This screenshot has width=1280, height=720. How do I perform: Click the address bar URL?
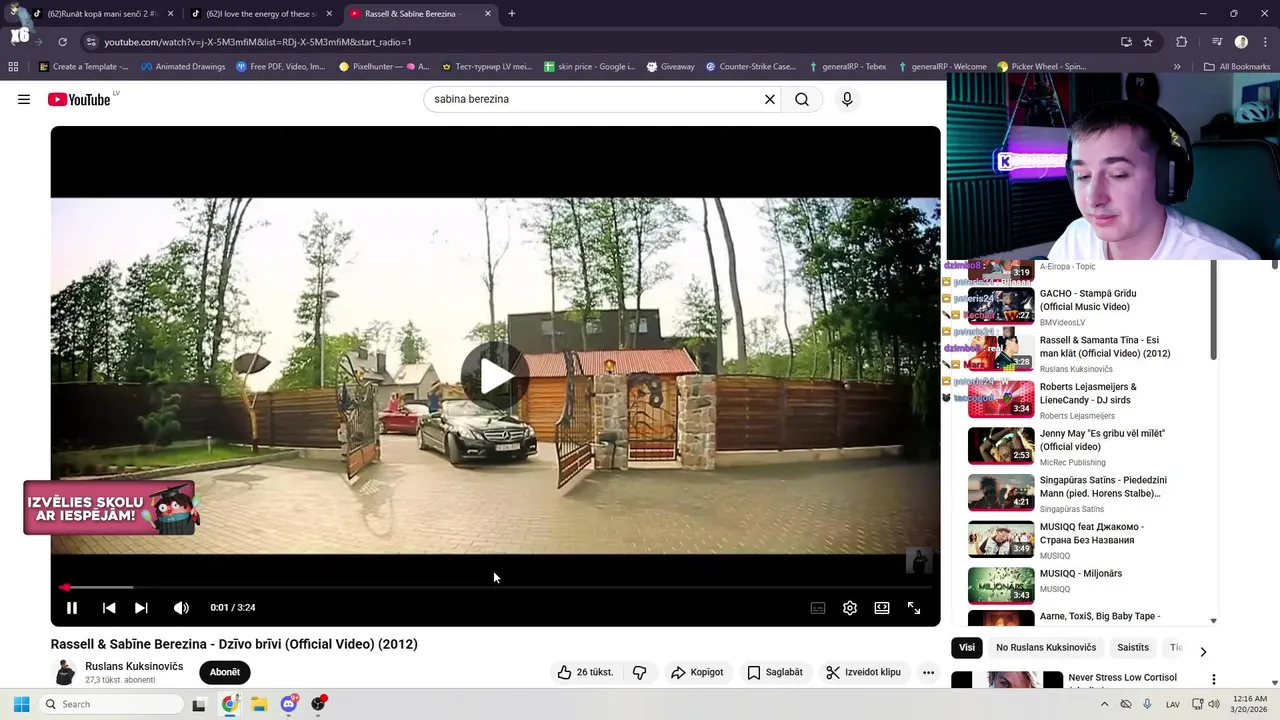pos(258,42)
